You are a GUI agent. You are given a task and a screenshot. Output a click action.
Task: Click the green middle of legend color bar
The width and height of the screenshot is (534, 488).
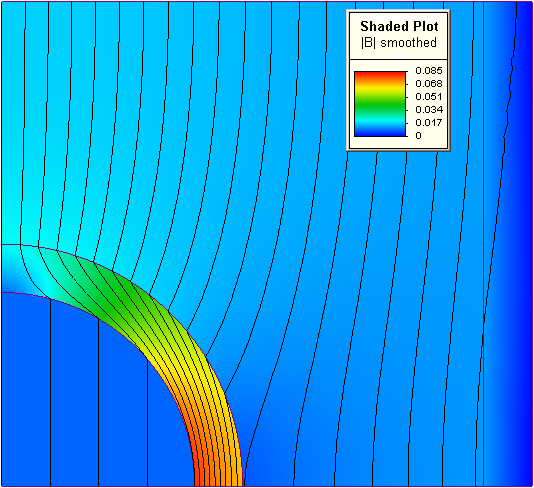380,106
